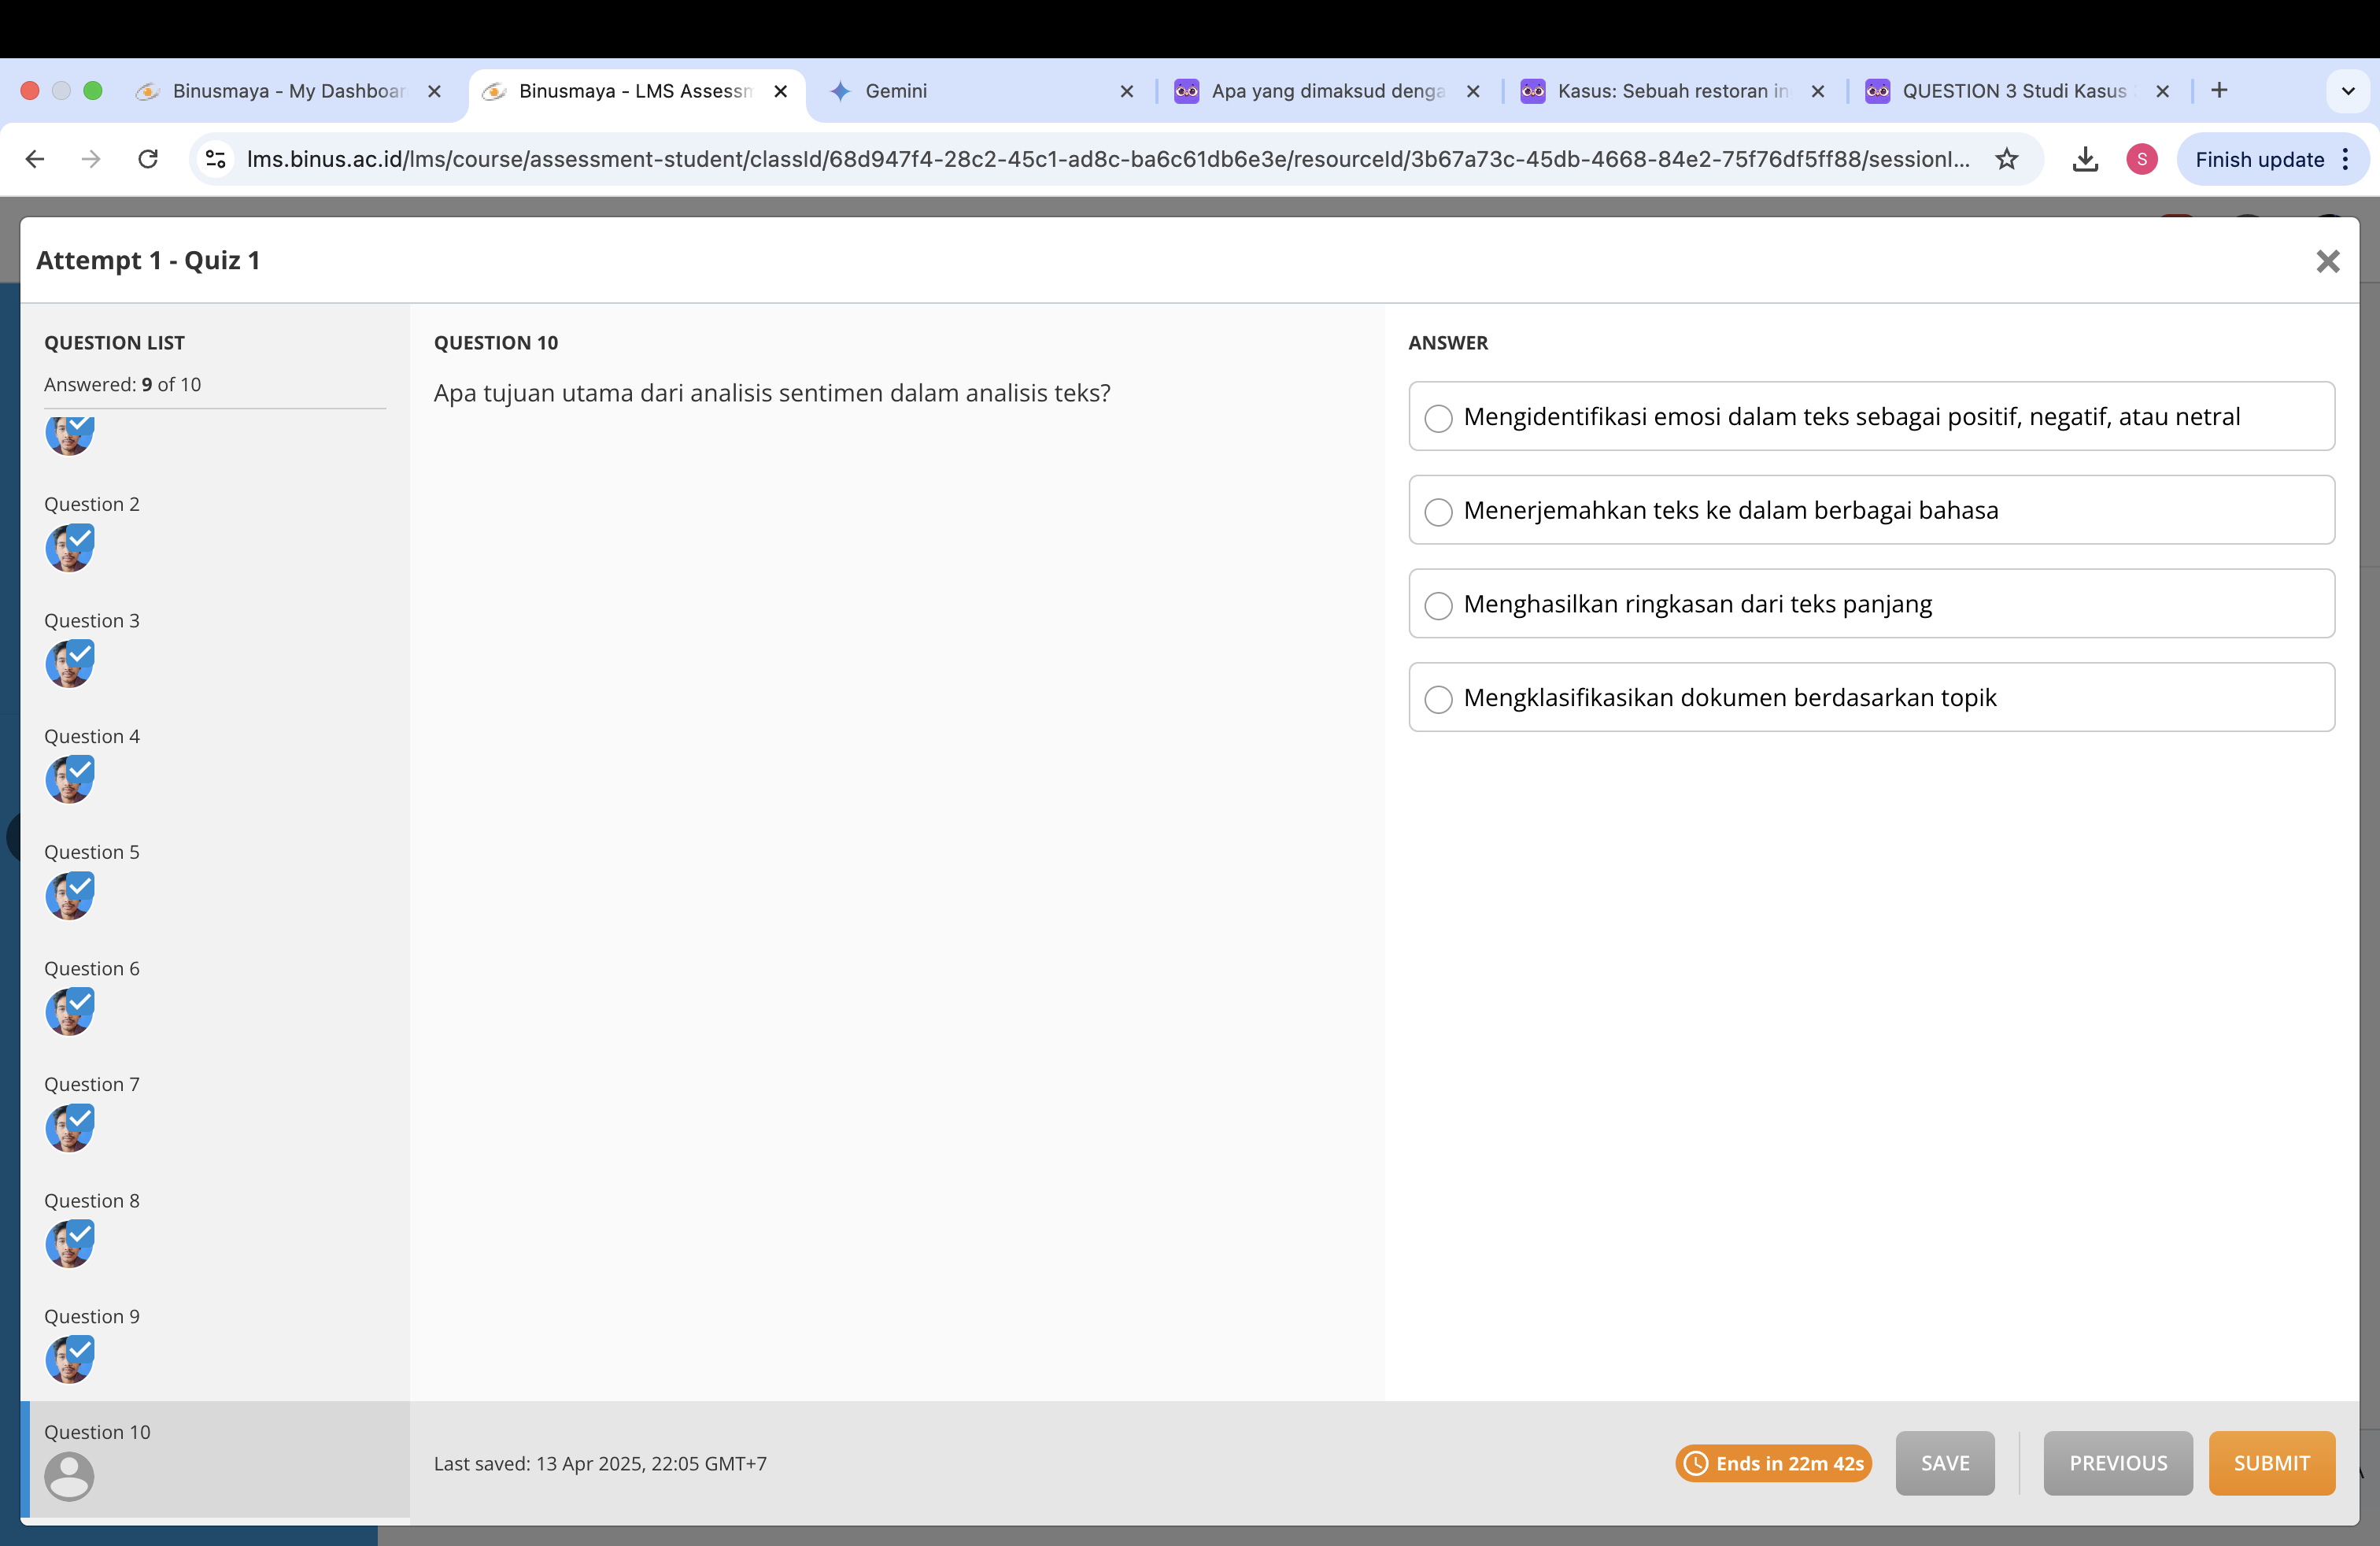This screenshot has height=1546, width=2380.
Task: Go to PREVIOUS question
Action: (2117, 1463)
